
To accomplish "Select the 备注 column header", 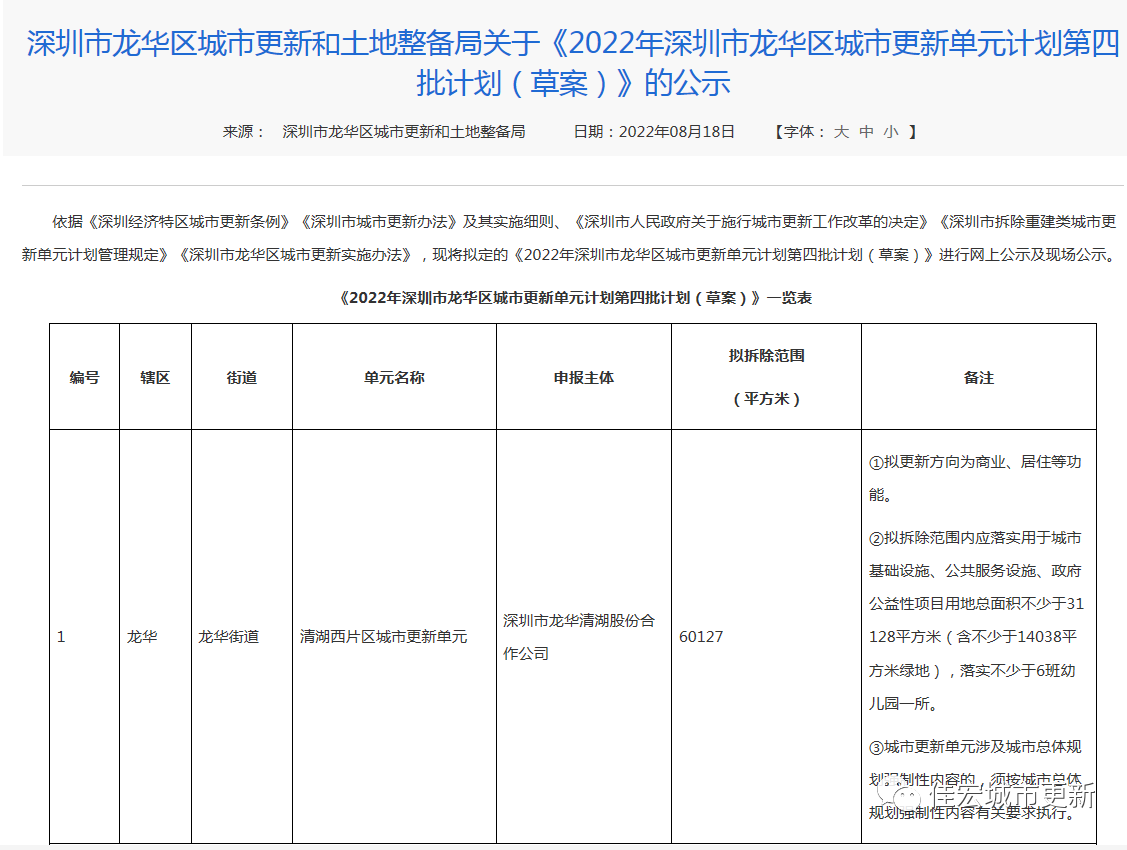I will tap(978, 377).
